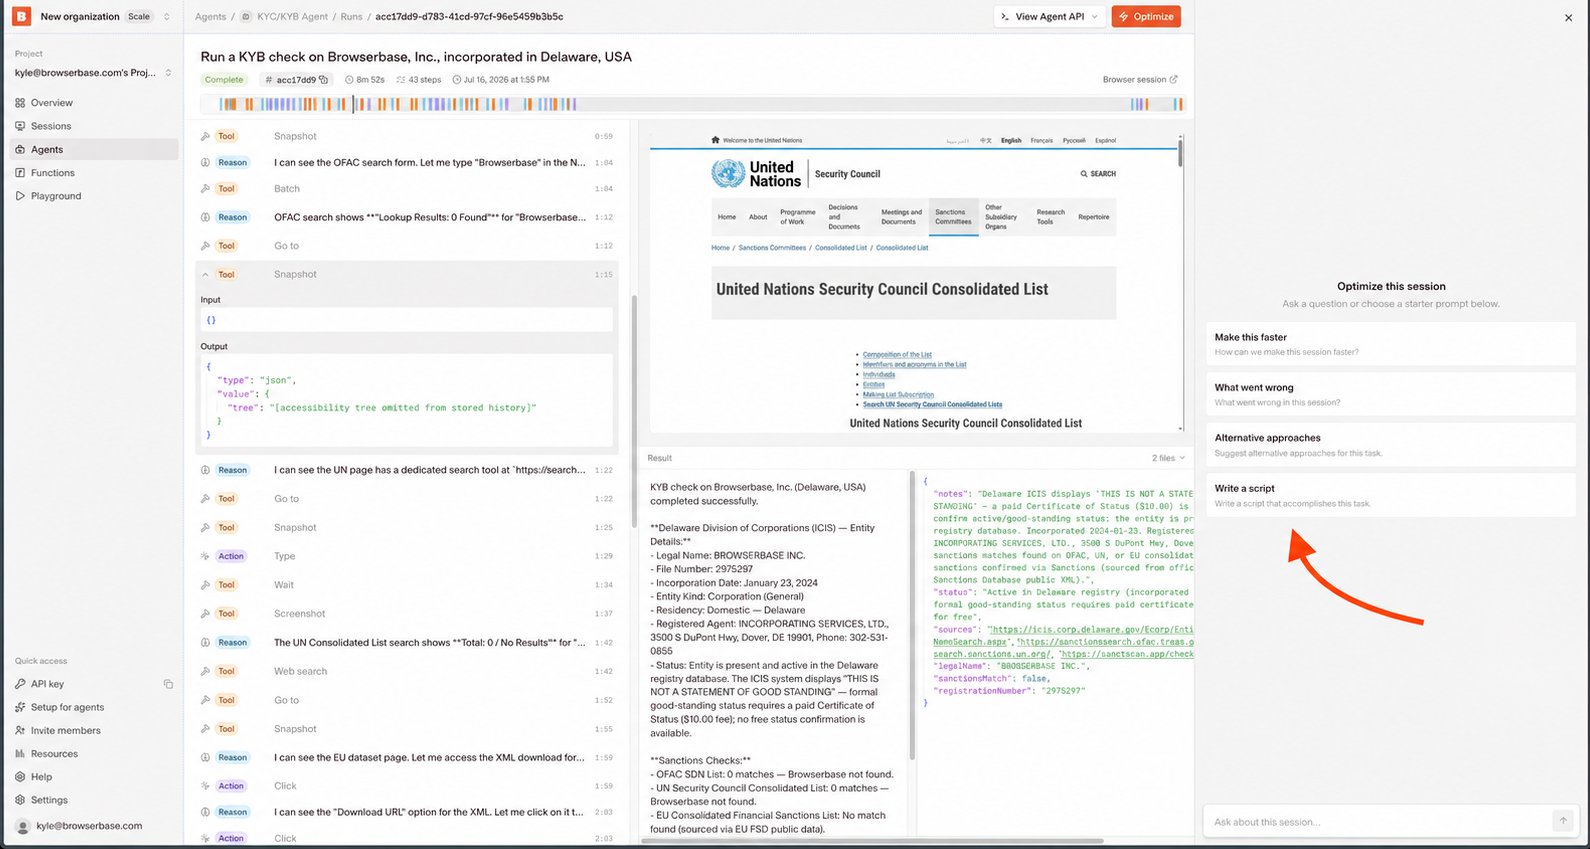The width and height of the screenshot is (1590, 849).
Task: Click the Settings gear icon
Action: pos(20,800)
